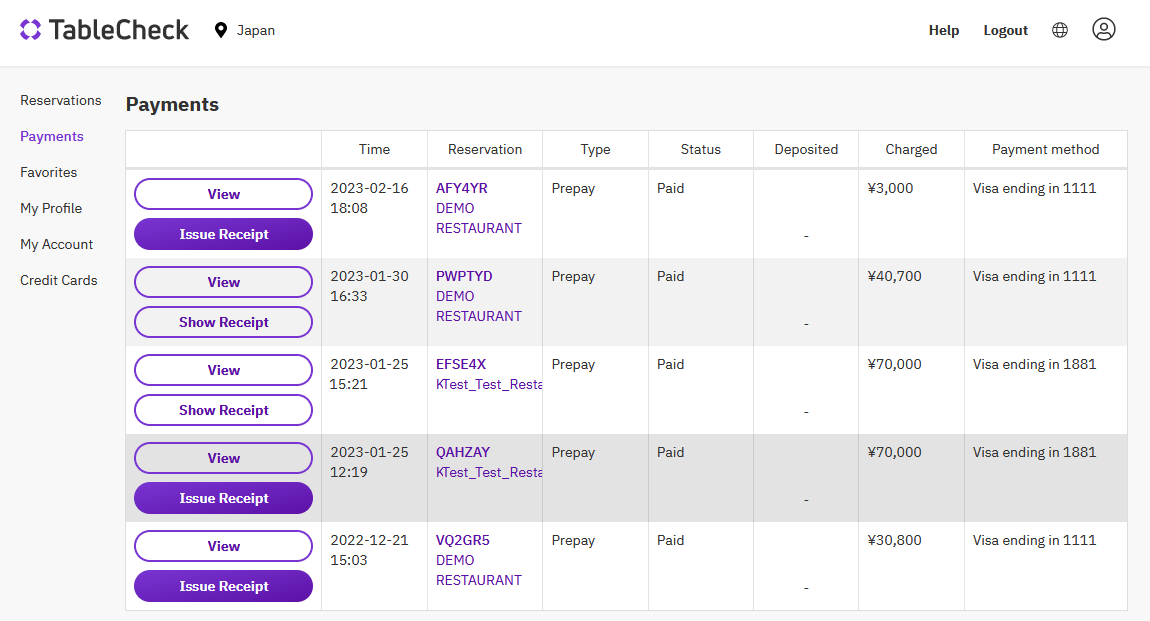Click the Charged column header
Viewport: 1150px width, 621px height.
[911, 149]
